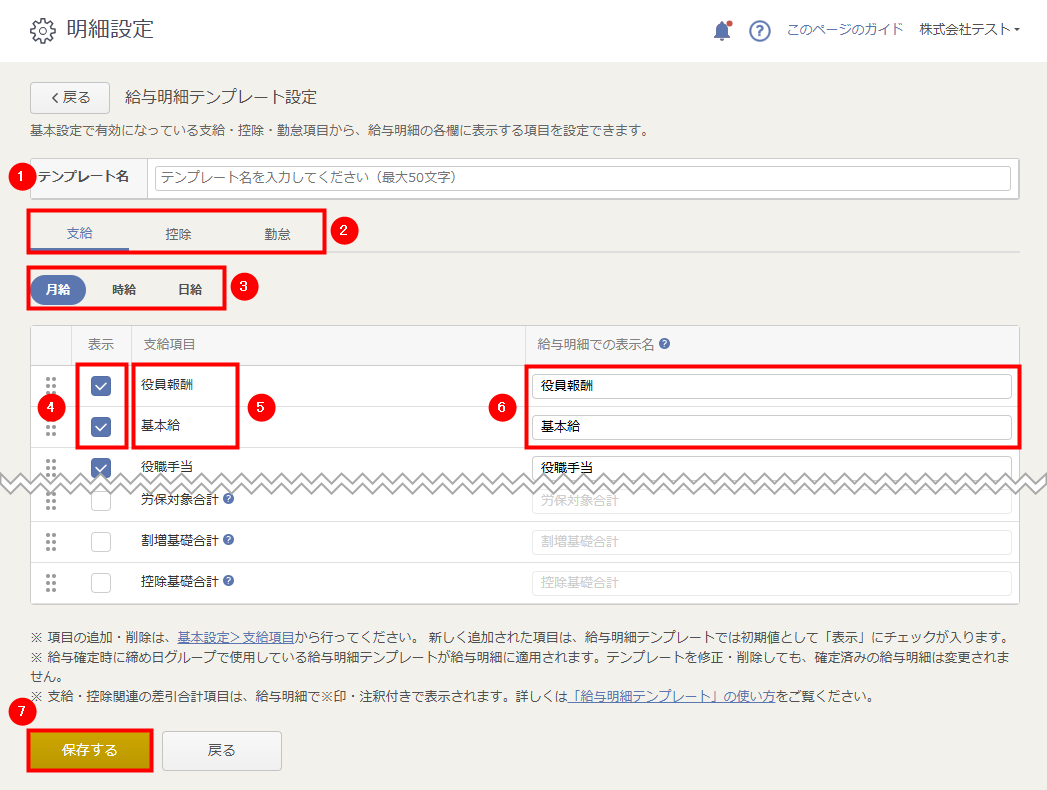
Task: Click the notification bell icon
Action: tap(722, 31)
